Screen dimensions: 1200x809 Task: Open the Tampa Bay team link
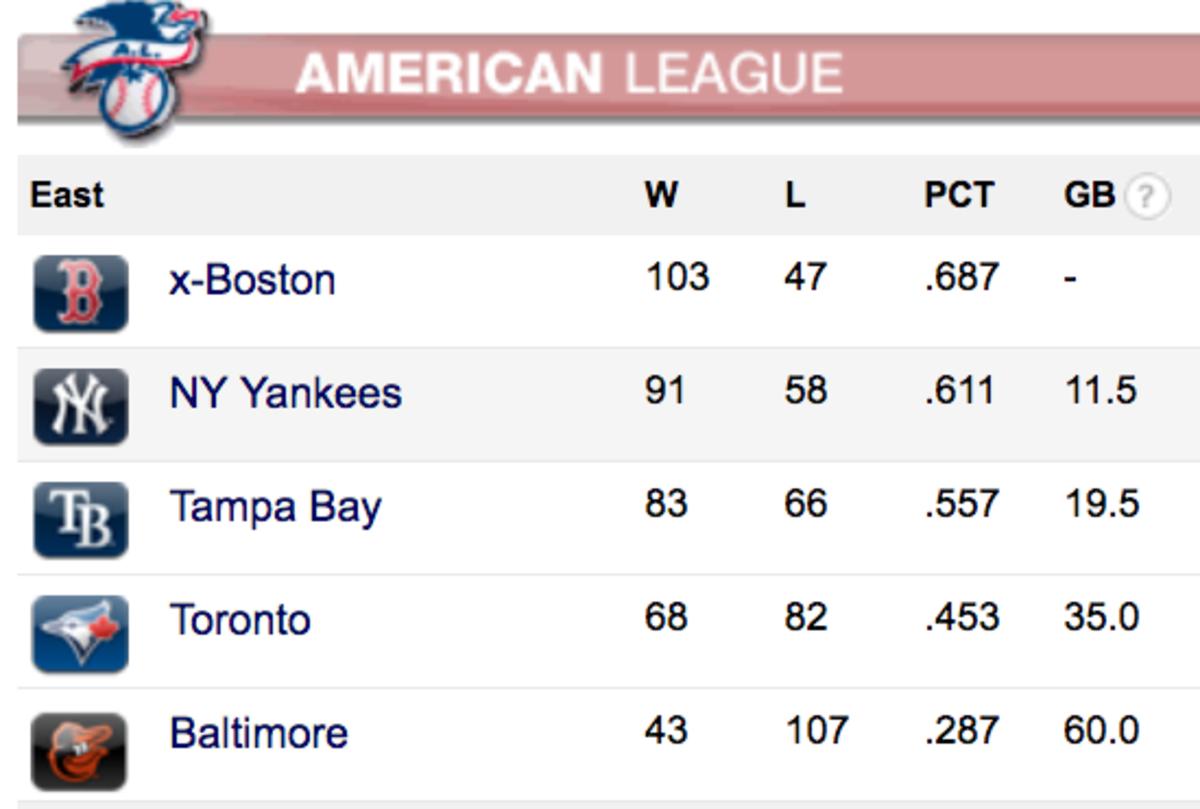click(x=276, y=507)
